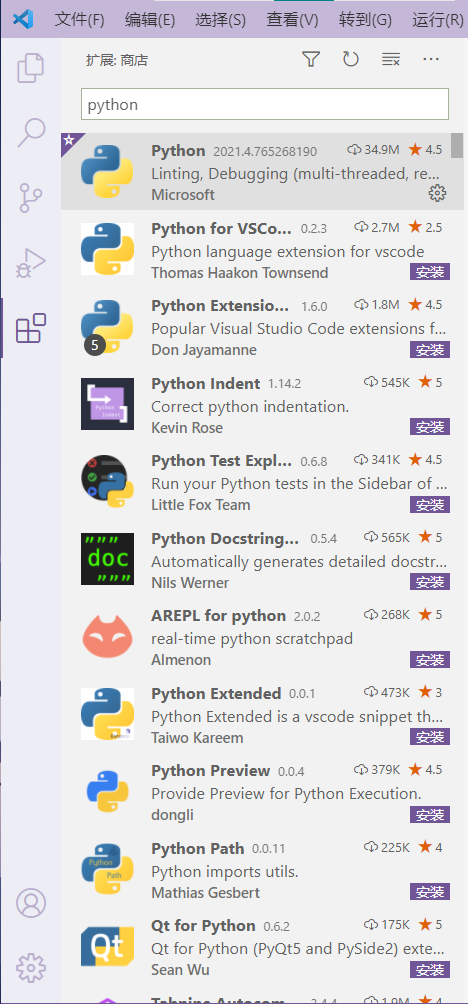Select the Python Indent extension title

point(206,384)
